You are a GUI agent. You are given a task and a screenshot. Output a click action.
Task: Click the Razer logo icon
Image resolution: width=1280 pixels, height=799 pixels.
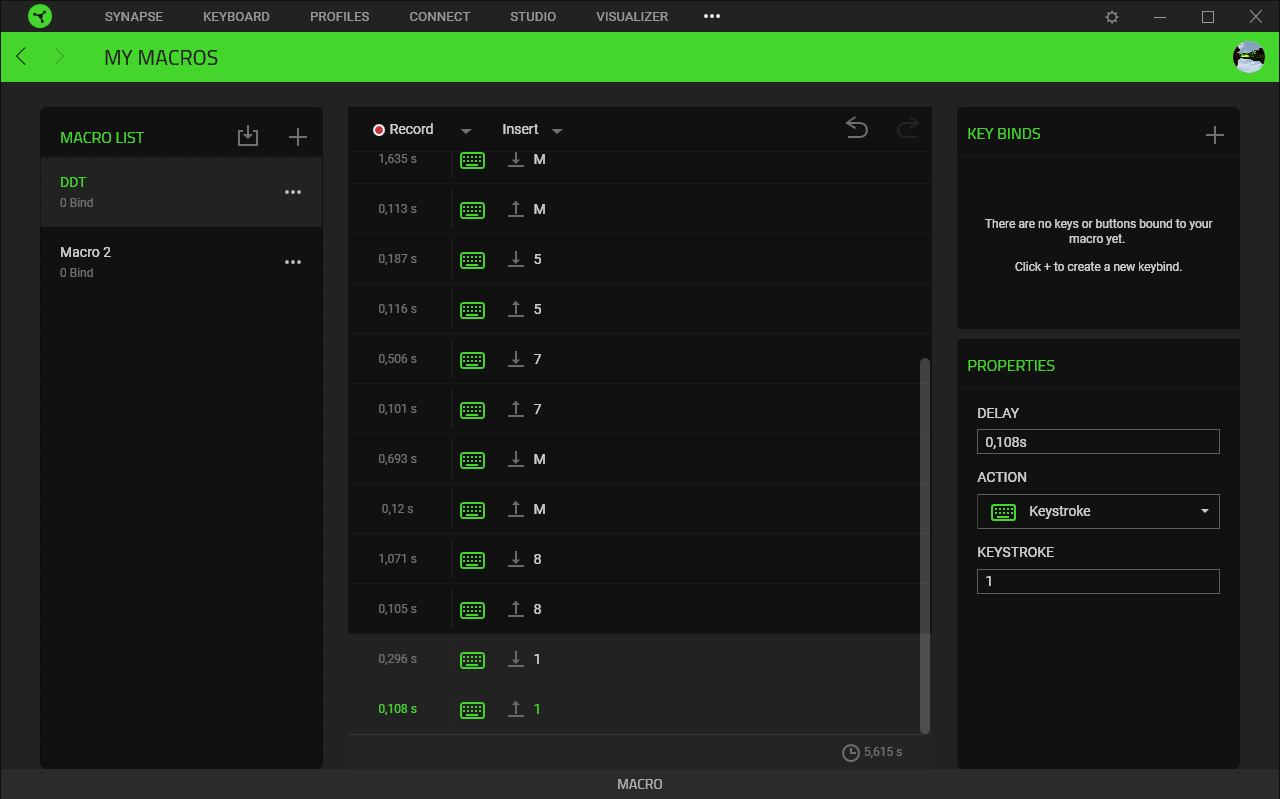(40, 16)
